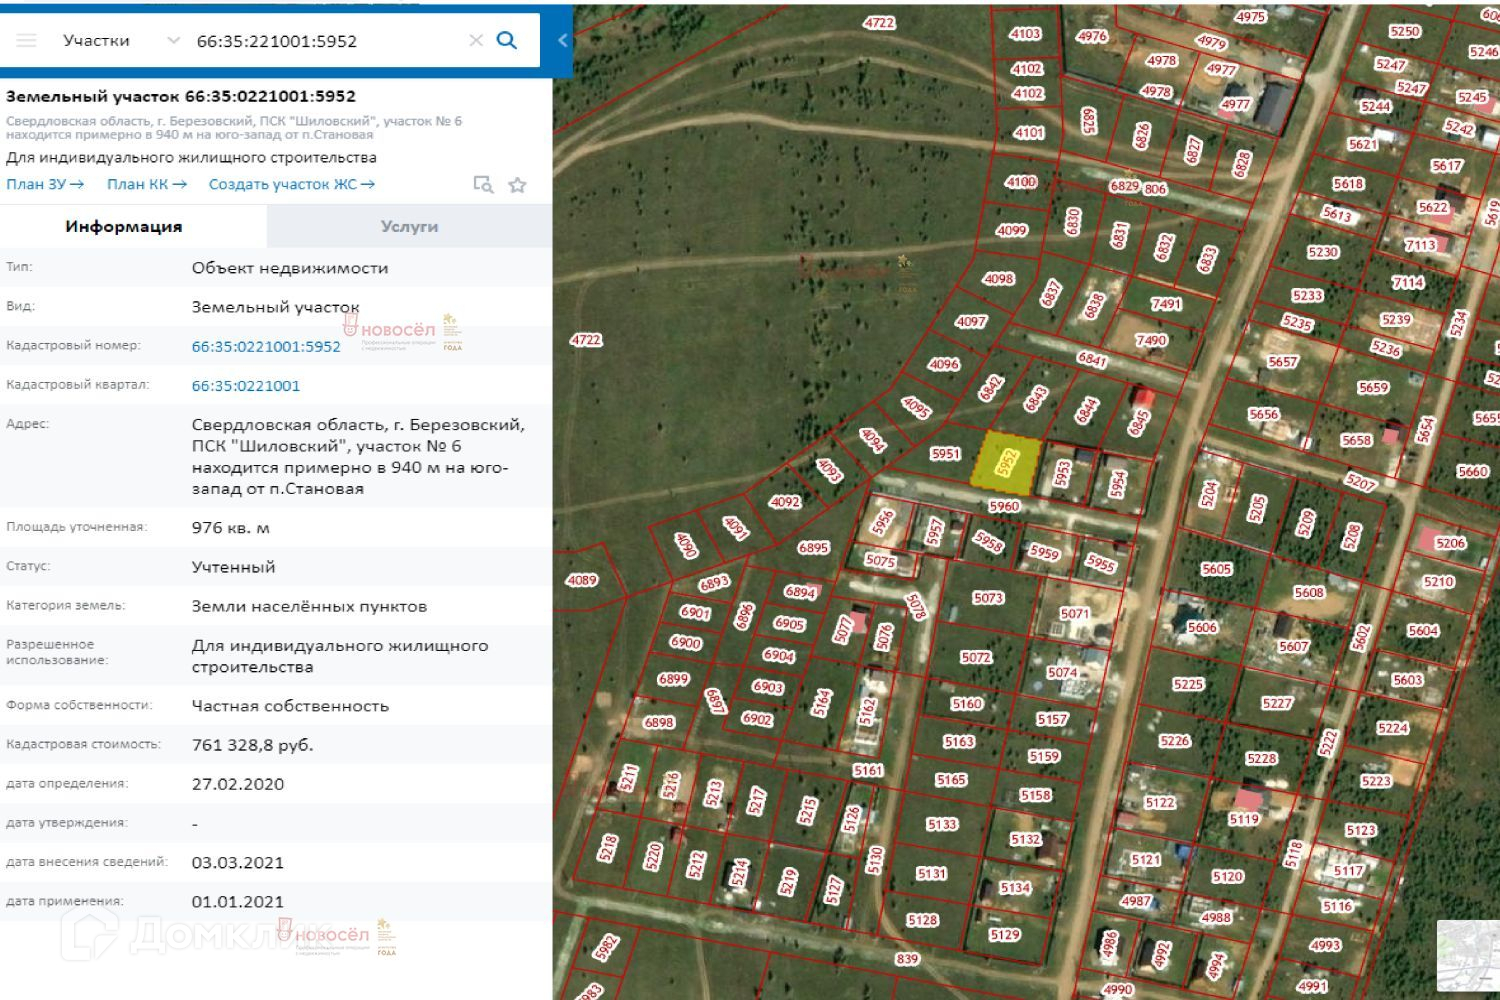The width and height of the screenshot is (1500, 1000).
Task: Open the План ЗУ link
Action: pyautogui.click(x=45, y=184)
